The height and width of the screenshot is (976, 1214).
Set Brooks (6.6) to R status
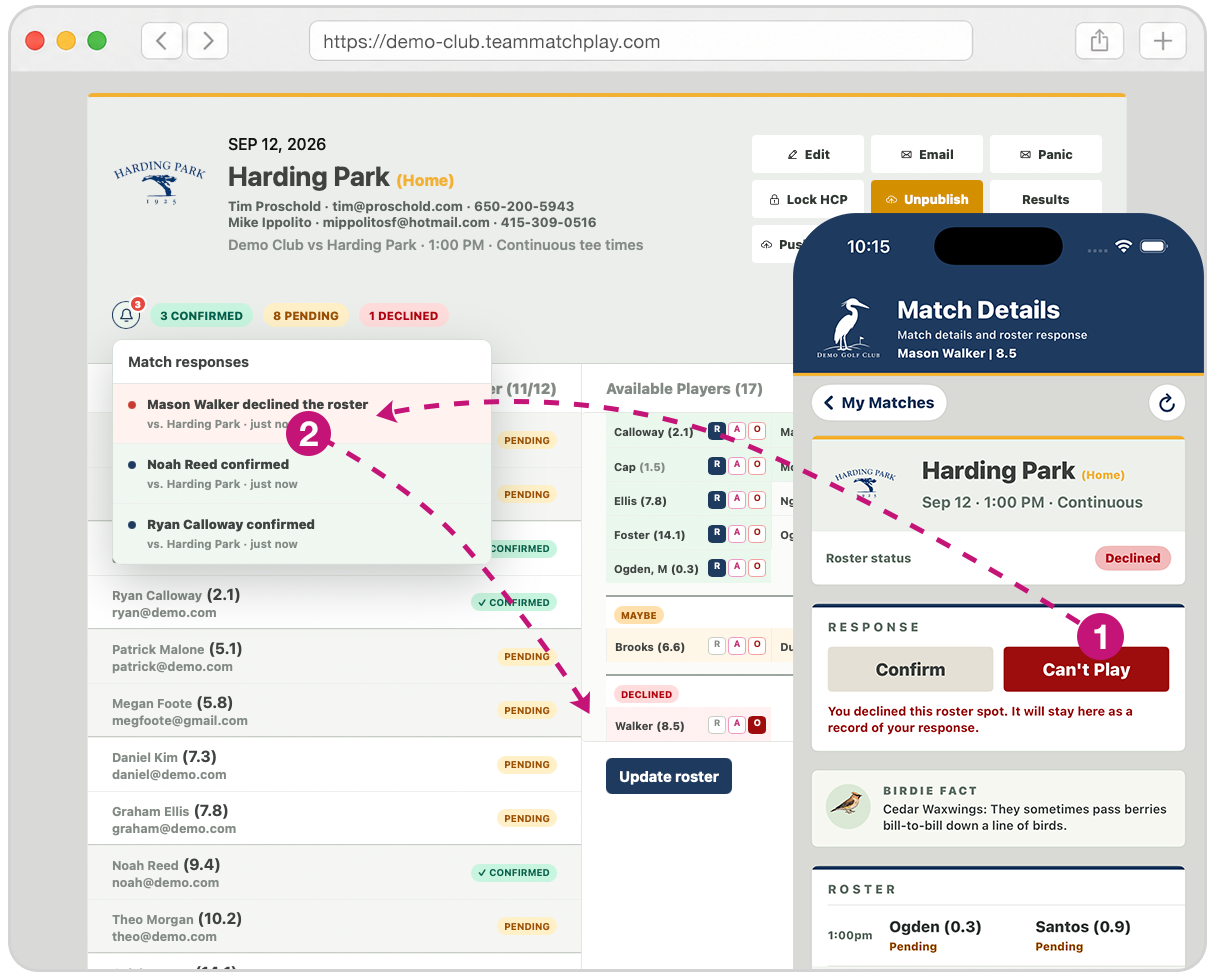point(717,646)
